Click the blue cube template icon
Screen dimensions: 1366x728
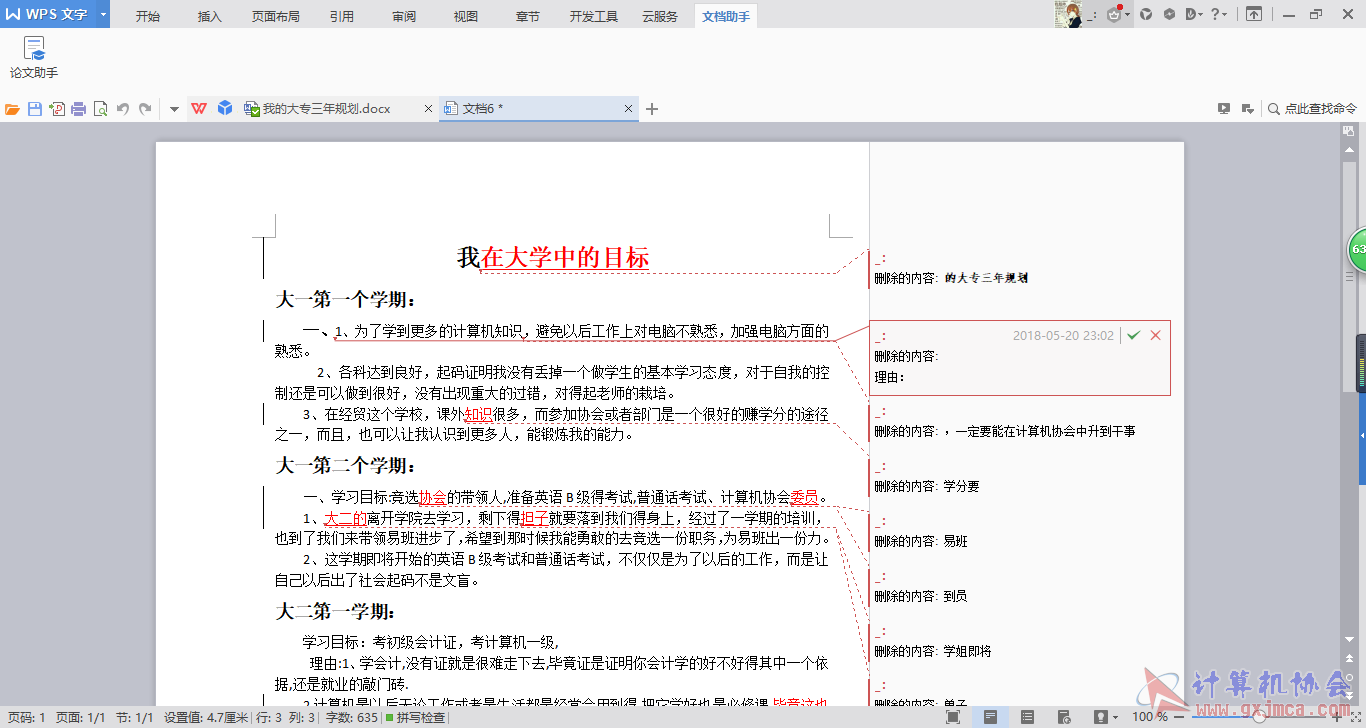coord(225,108)
